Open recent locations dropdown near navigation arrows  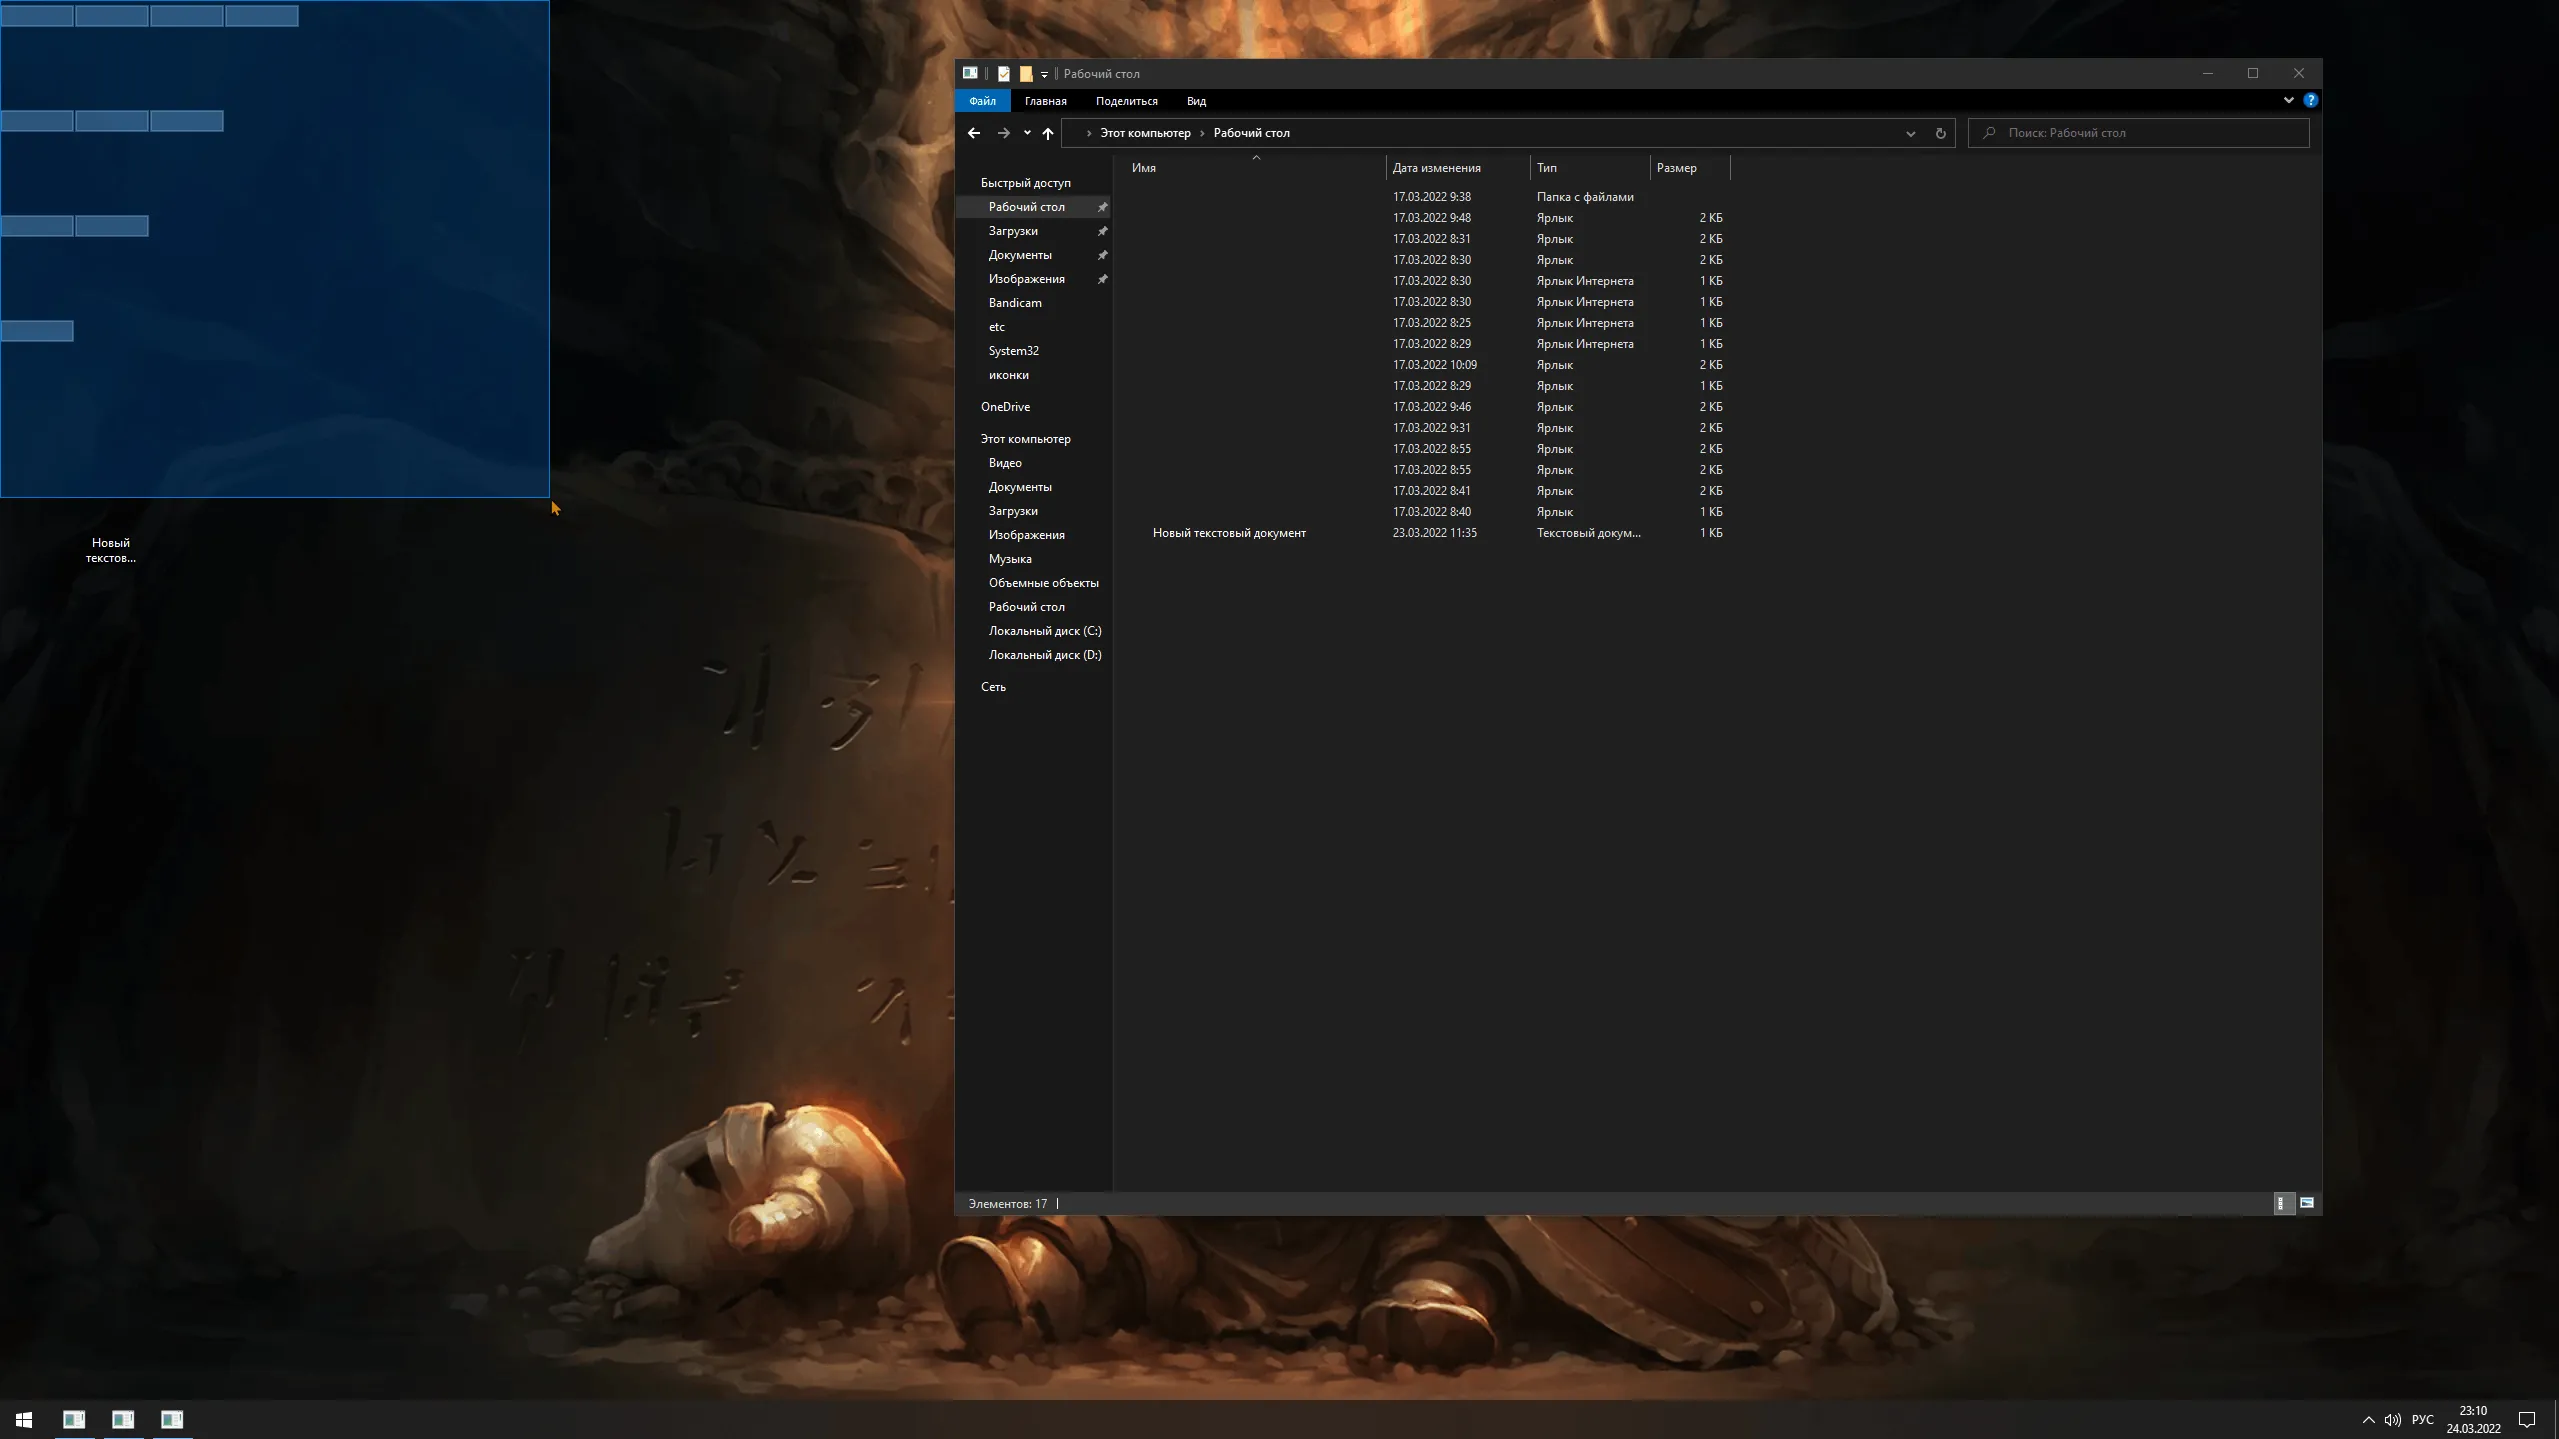(1027, 133)
